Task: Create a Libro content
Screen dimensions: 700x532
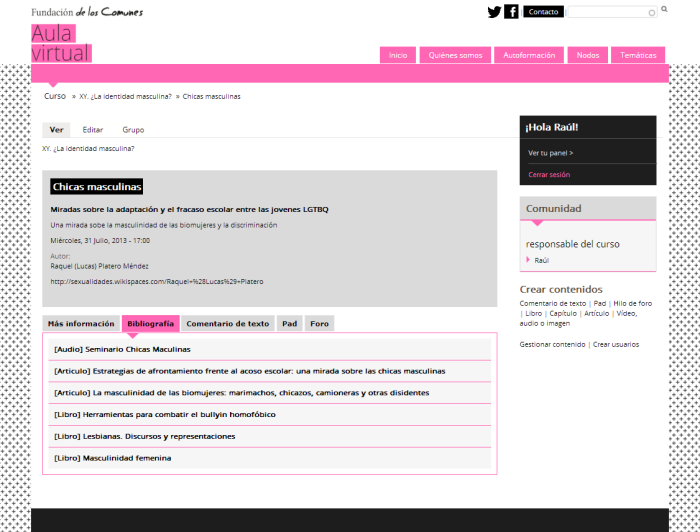Action: [533, 313]
